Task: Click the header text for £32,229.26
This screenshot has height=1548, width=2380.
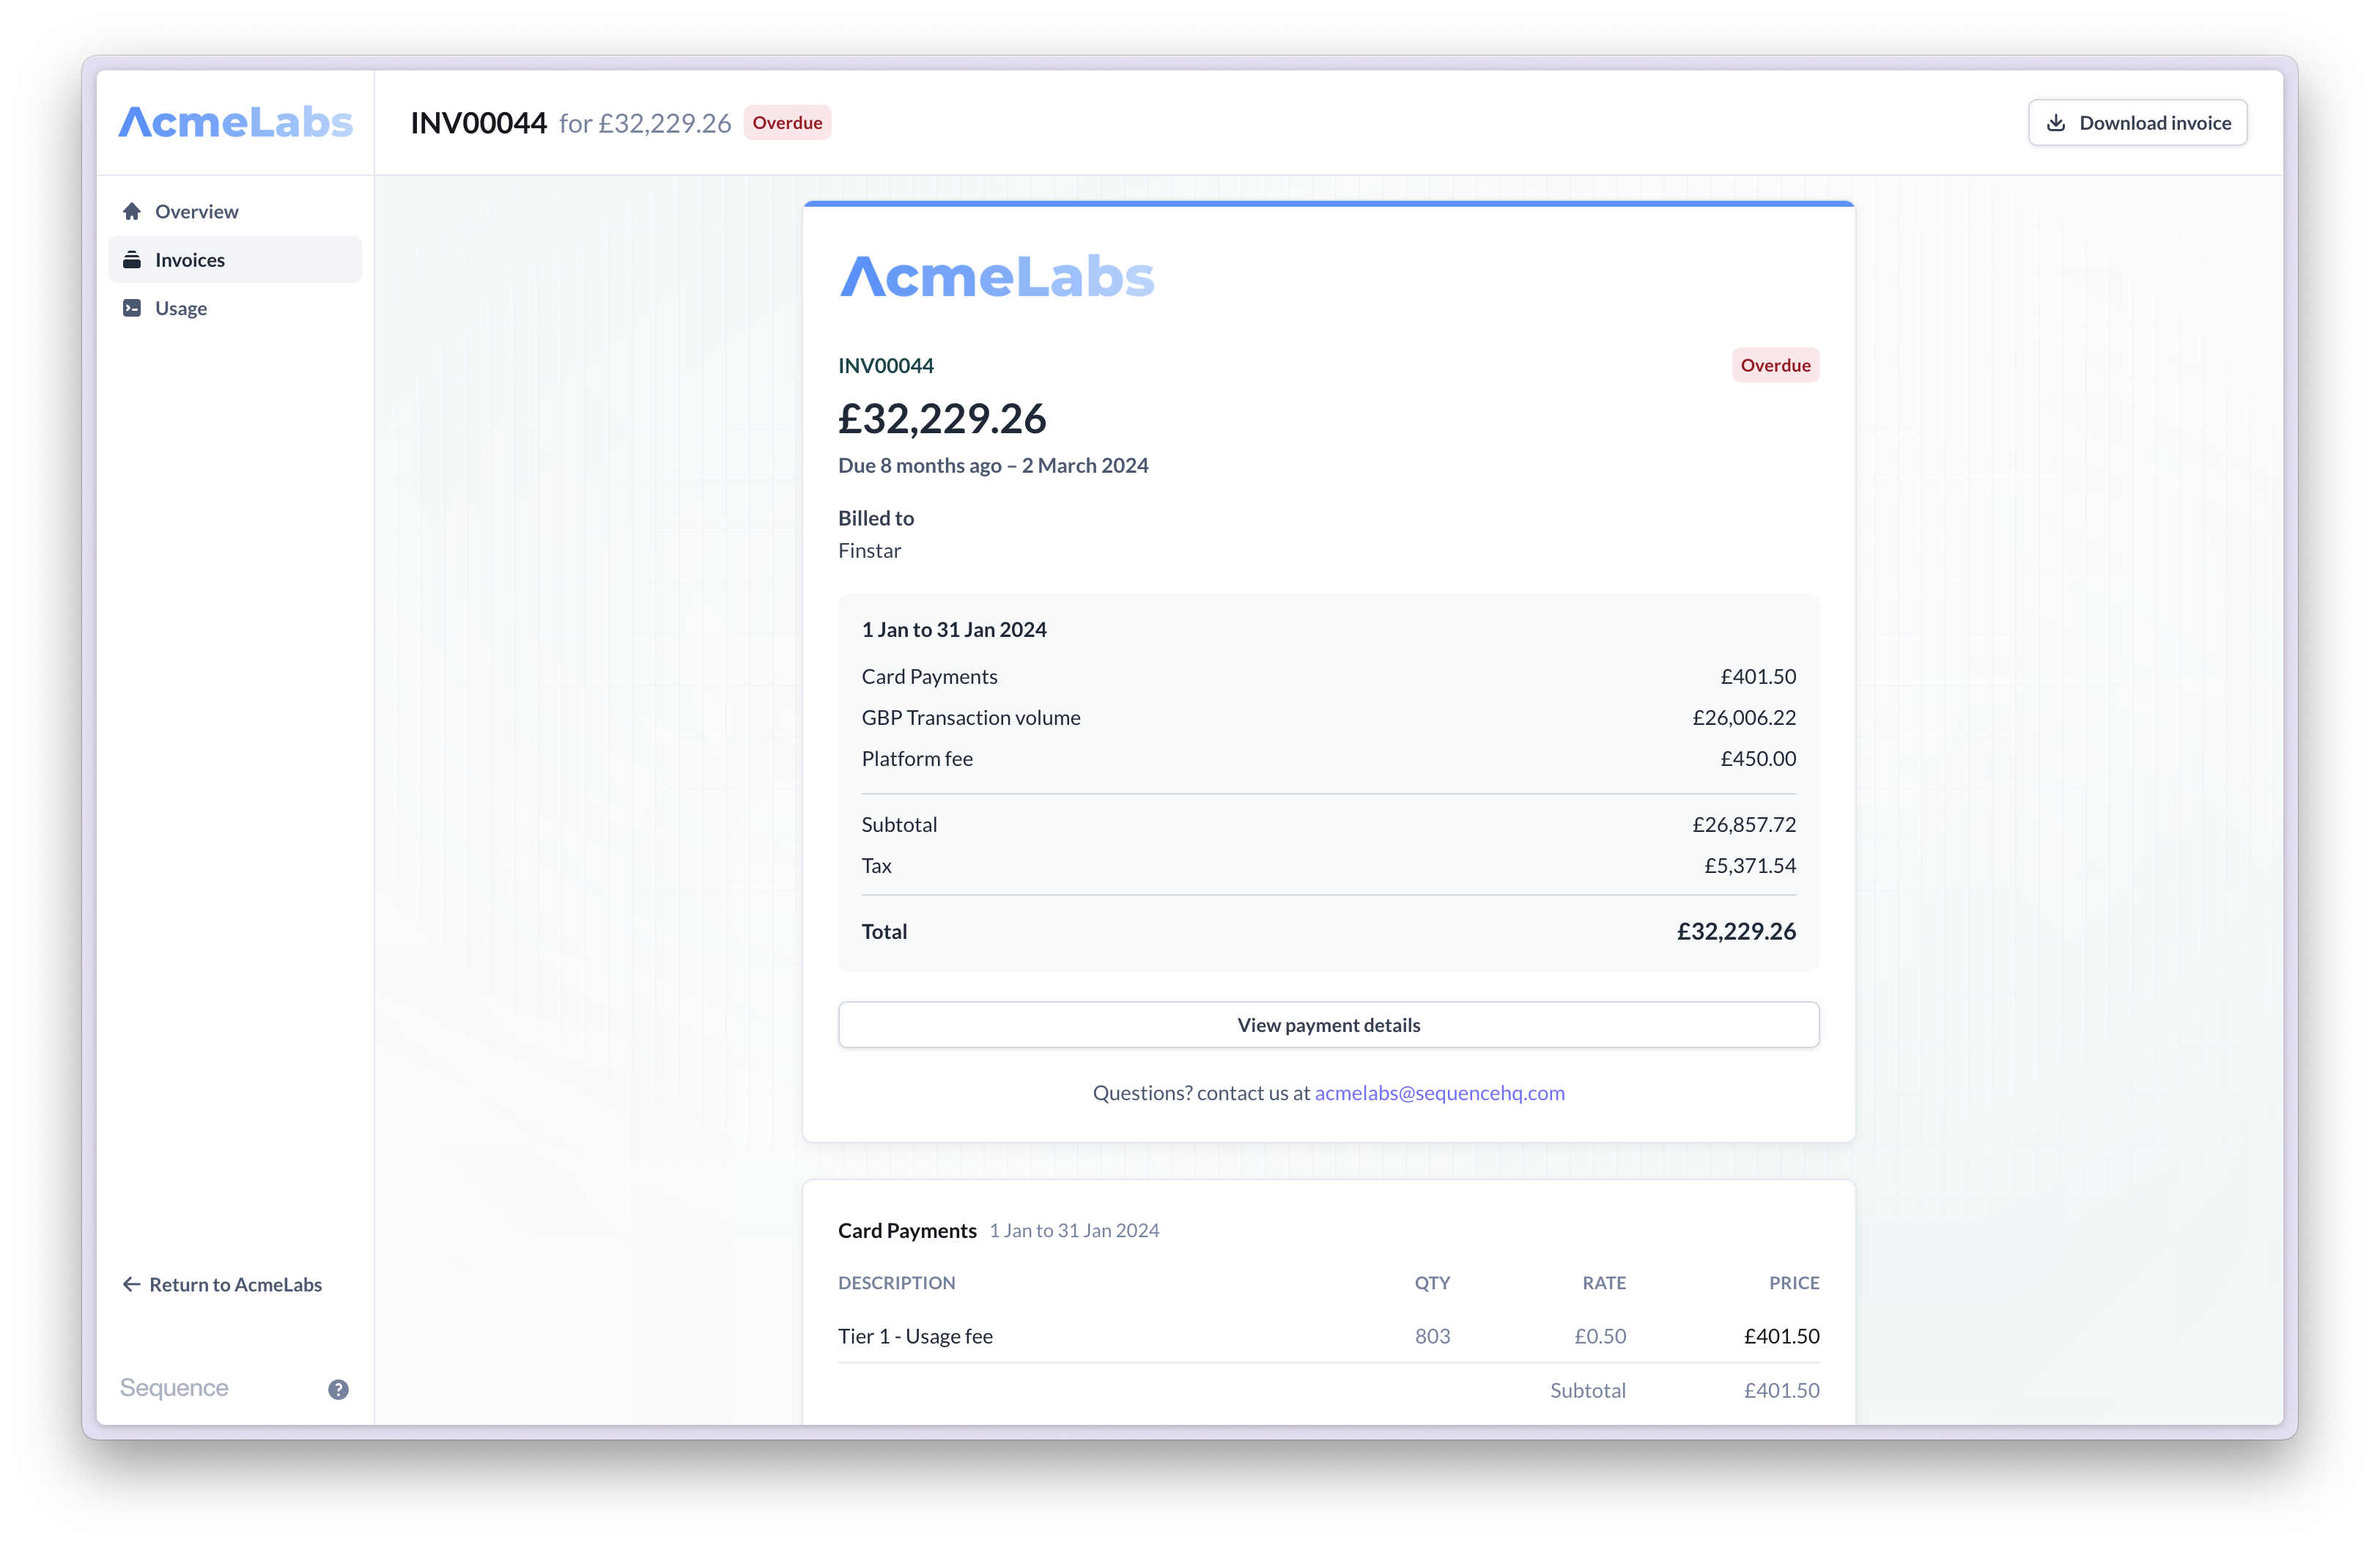Action: (645, 123)
